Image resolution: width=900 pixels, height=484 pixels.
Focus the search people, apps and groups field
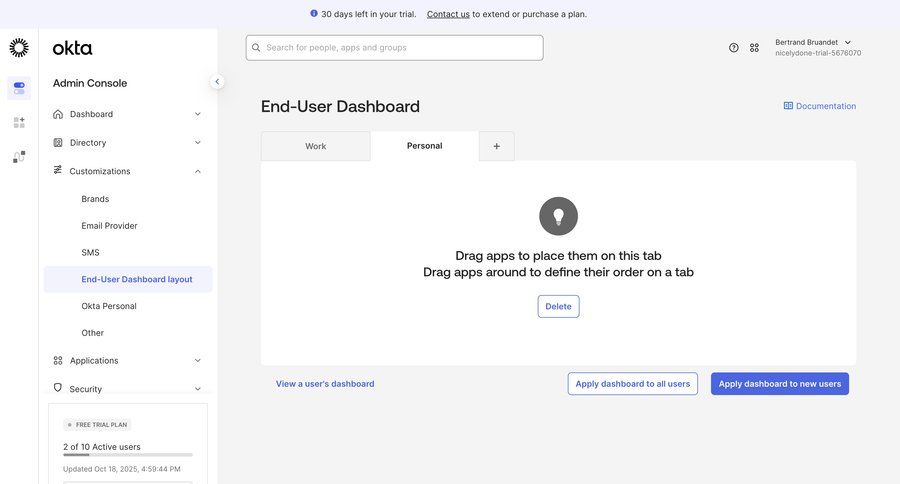pyautogui.click(x=395, y=48)
